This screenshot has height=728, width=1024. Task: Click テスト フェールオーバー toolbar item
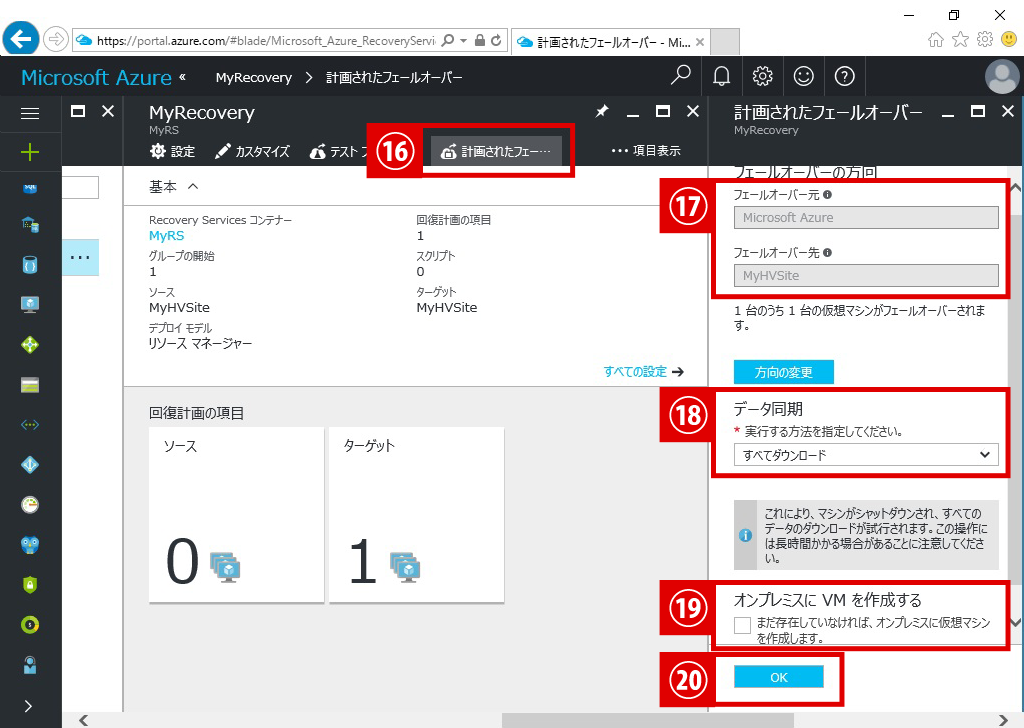[338, 151]
